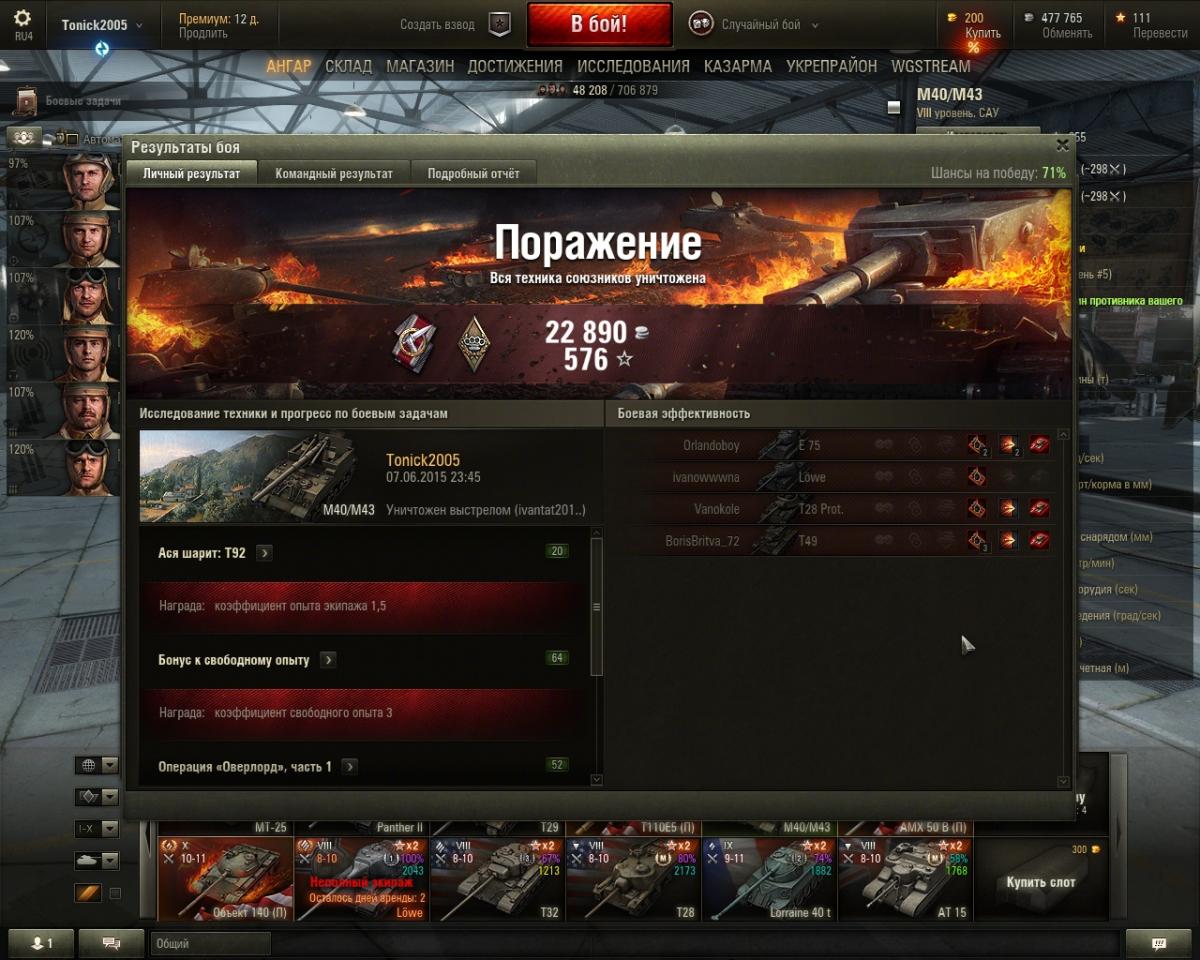Click the battle tasks list scrollbar

[597, 607]
